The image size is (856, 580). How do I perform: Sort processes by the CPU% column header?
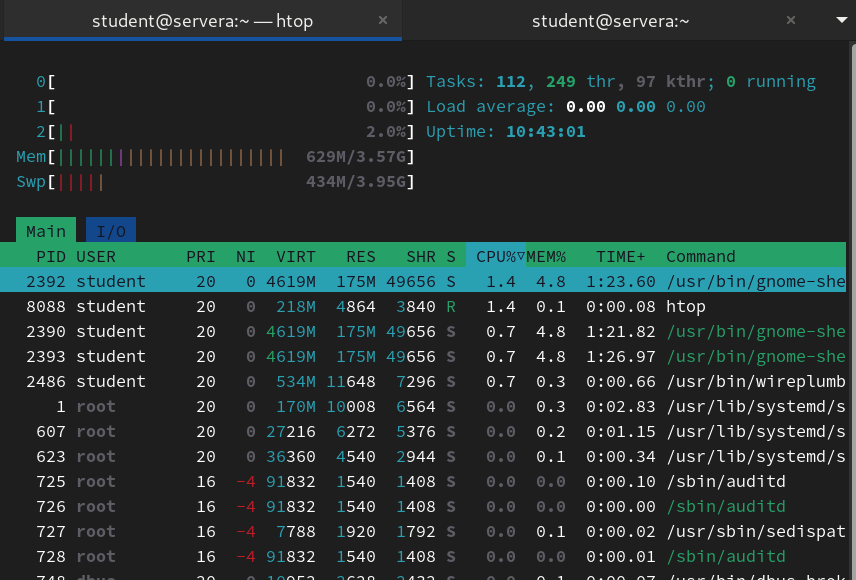(x=500, y=256)
